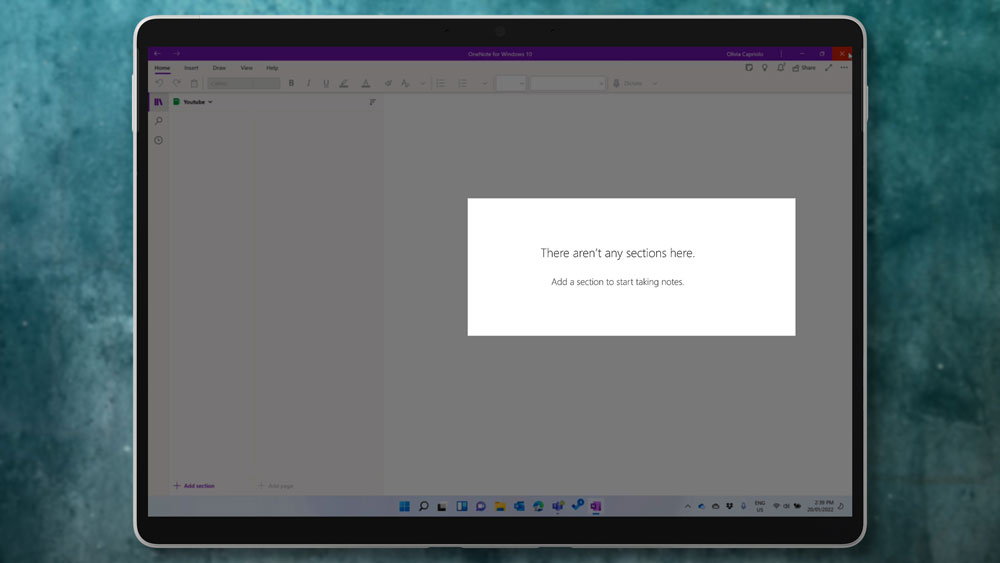Switch to the Draw tab

(219, 68)
